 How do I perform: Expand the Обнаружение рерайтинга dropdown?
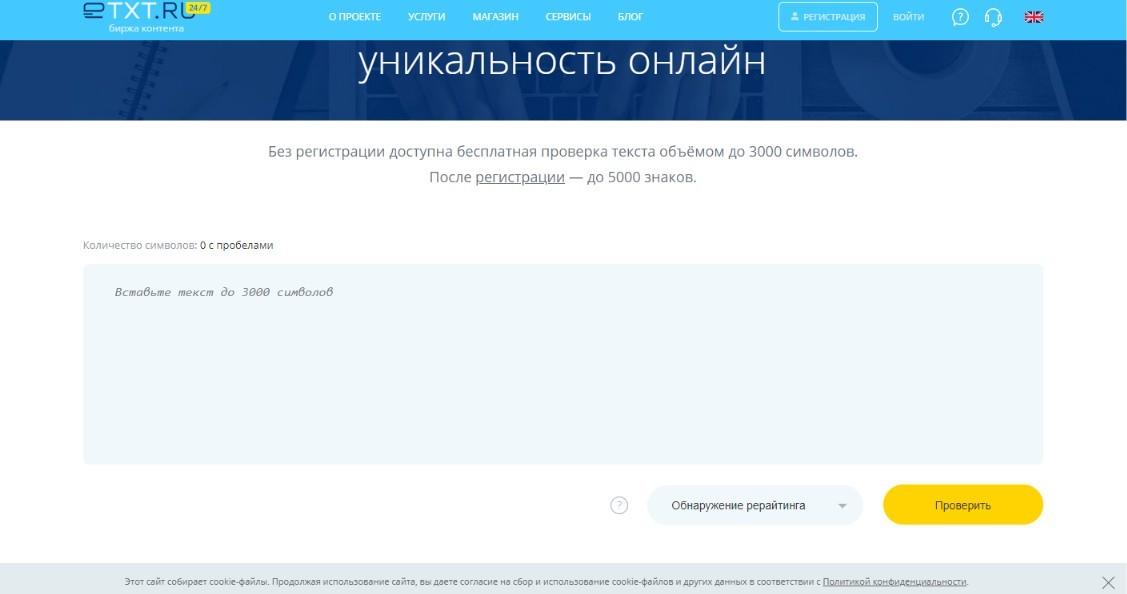(x=738, y=505)
